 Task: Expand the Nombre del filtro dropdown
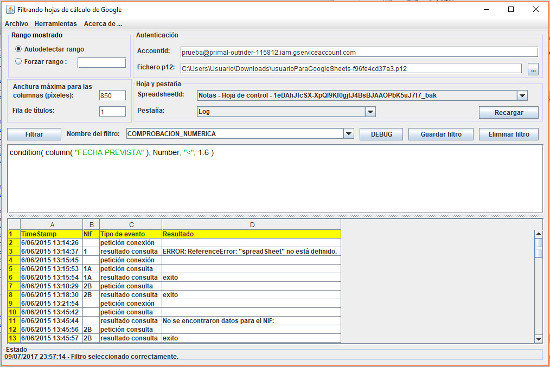click(x=348, y=134)
